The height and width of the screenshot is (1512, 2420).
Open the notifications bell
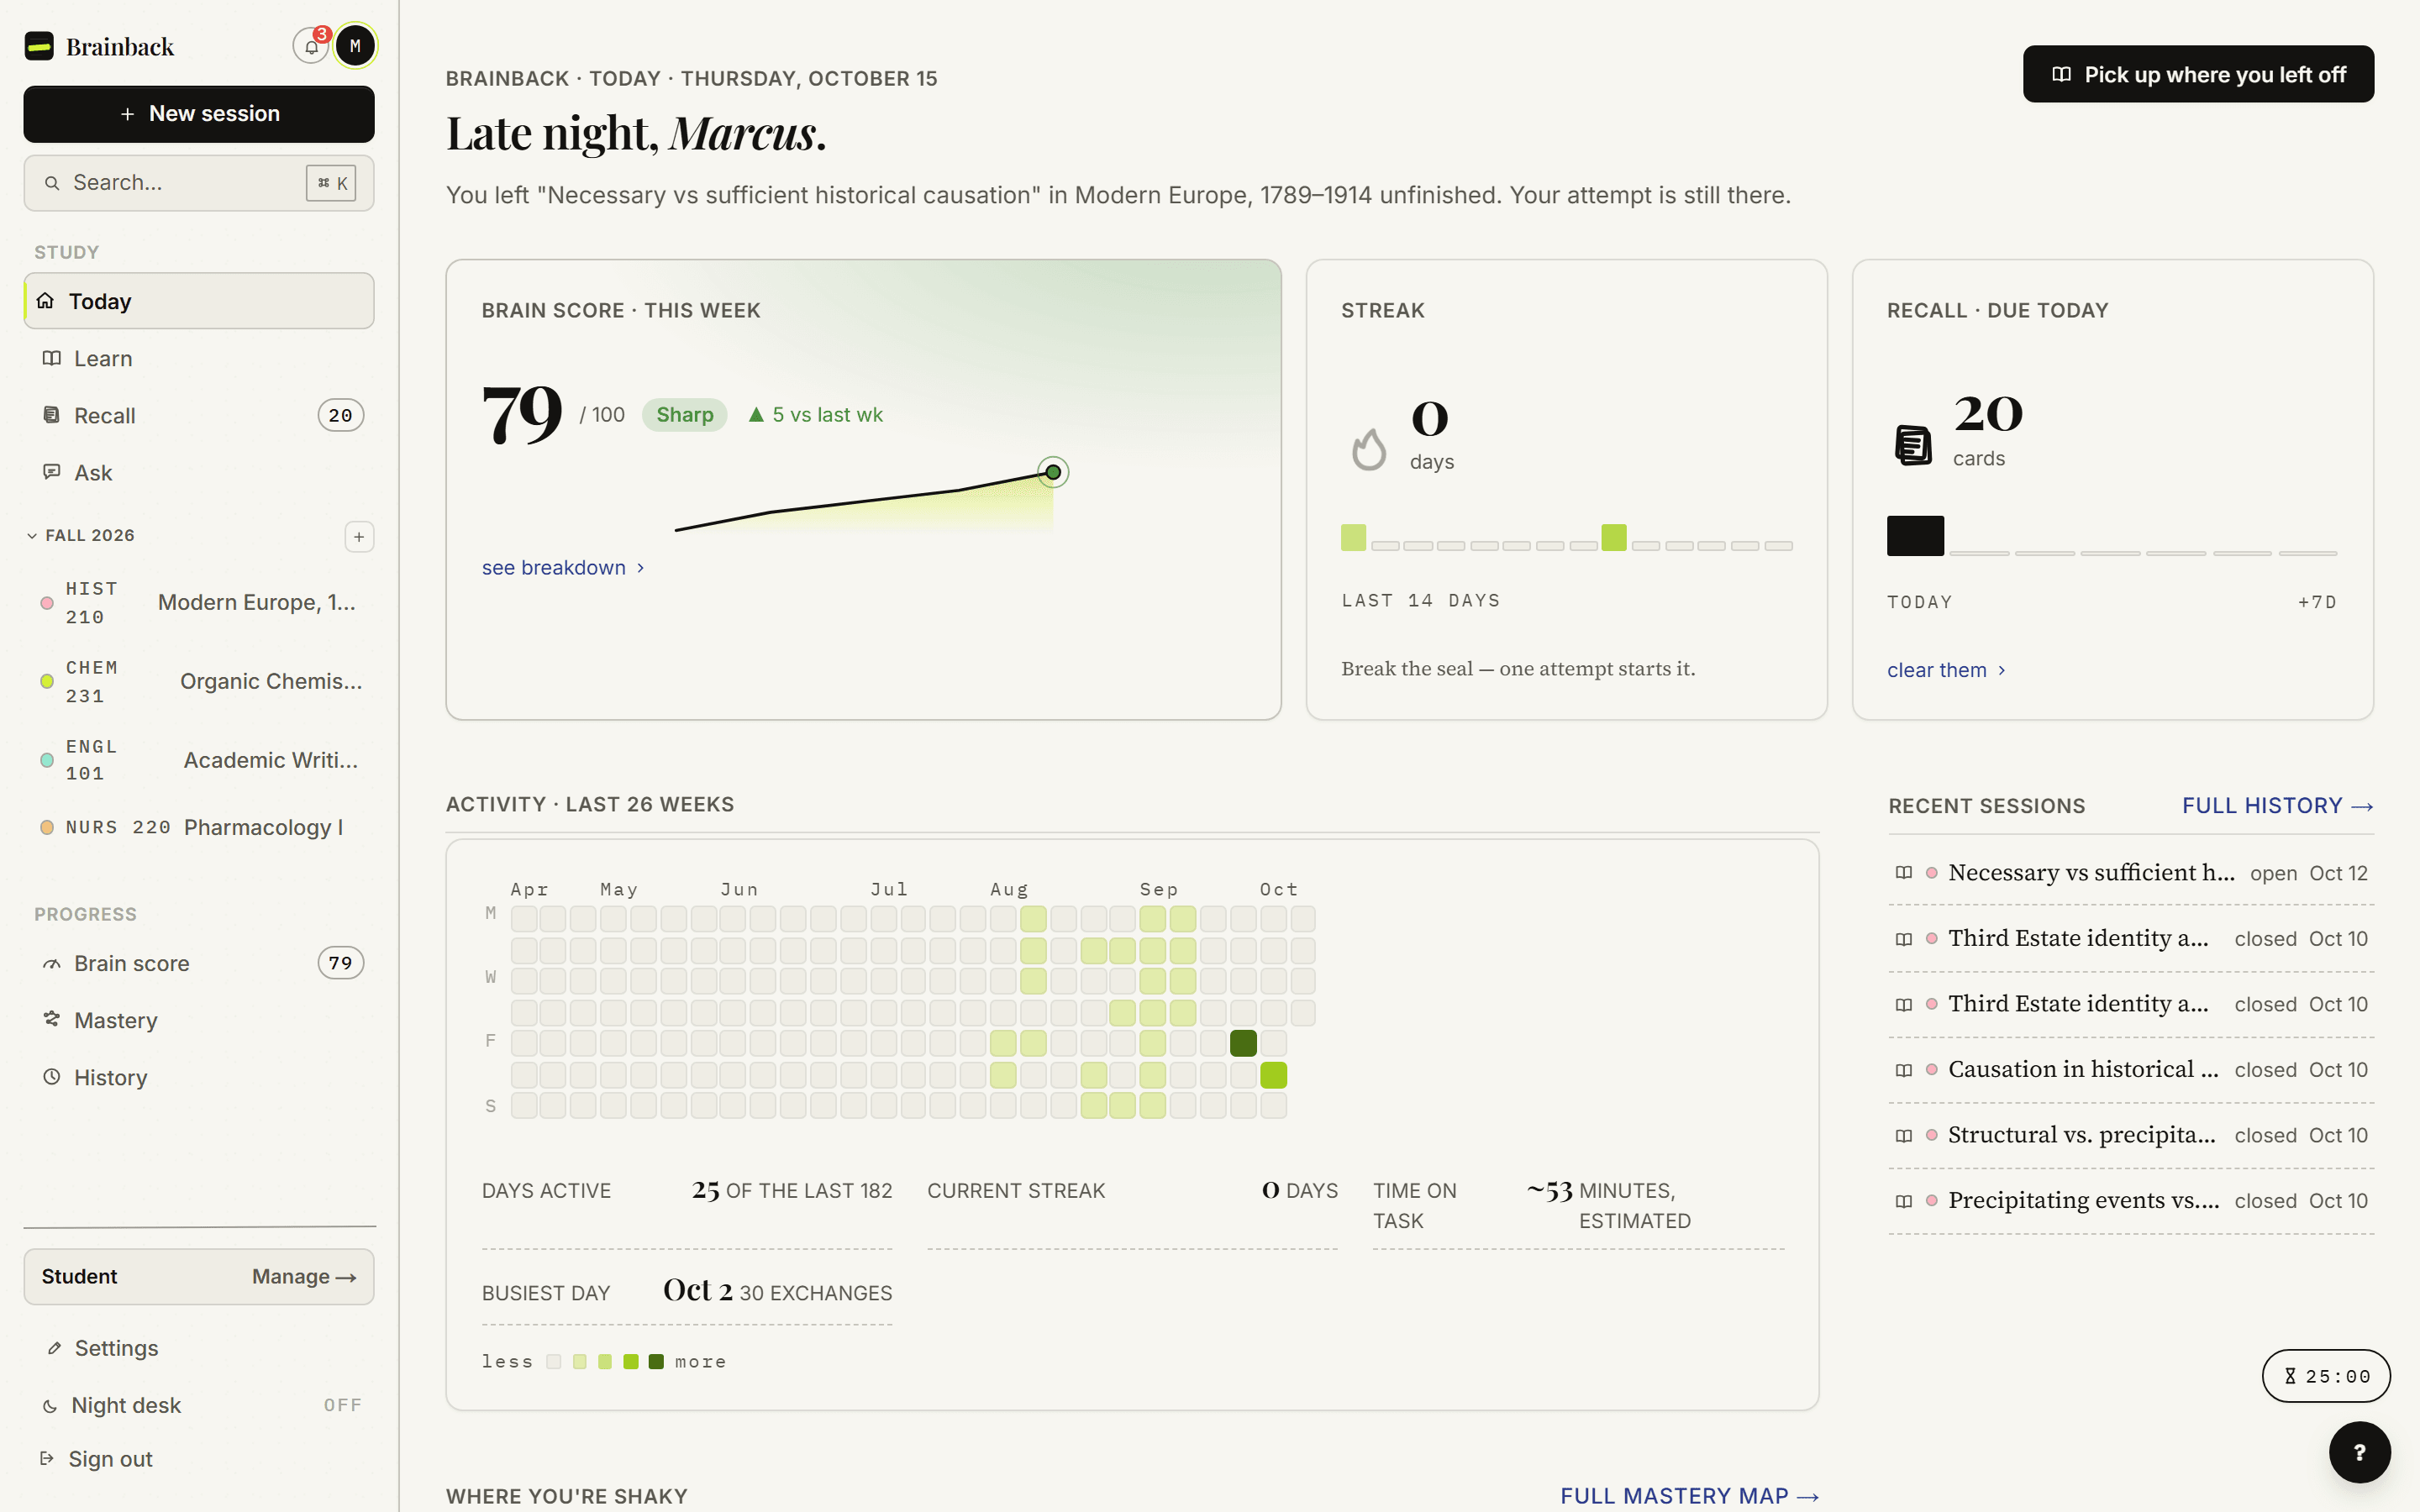click(311, 46)
